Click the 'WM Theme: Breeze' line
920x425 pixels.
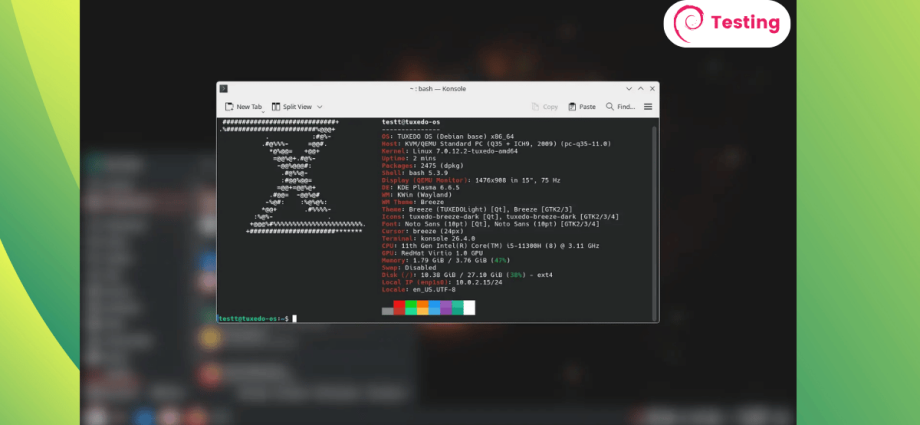413,202
